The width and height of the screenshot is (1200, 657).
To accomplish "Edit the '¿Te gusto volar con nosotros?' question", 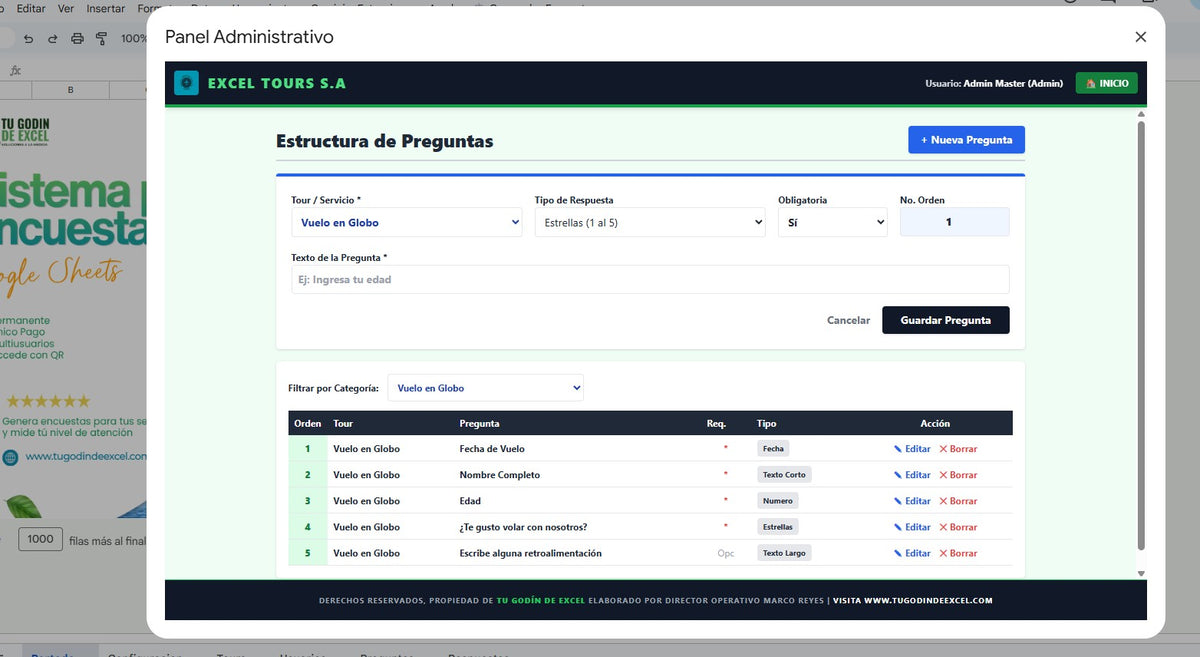I will [x=912, y=527].
